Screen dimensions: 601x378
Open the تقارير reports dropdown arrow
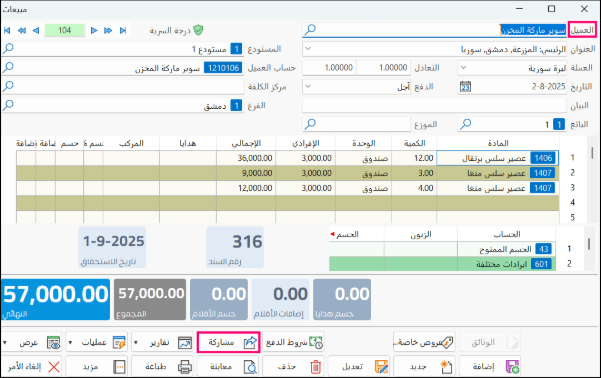click(136, 342)
